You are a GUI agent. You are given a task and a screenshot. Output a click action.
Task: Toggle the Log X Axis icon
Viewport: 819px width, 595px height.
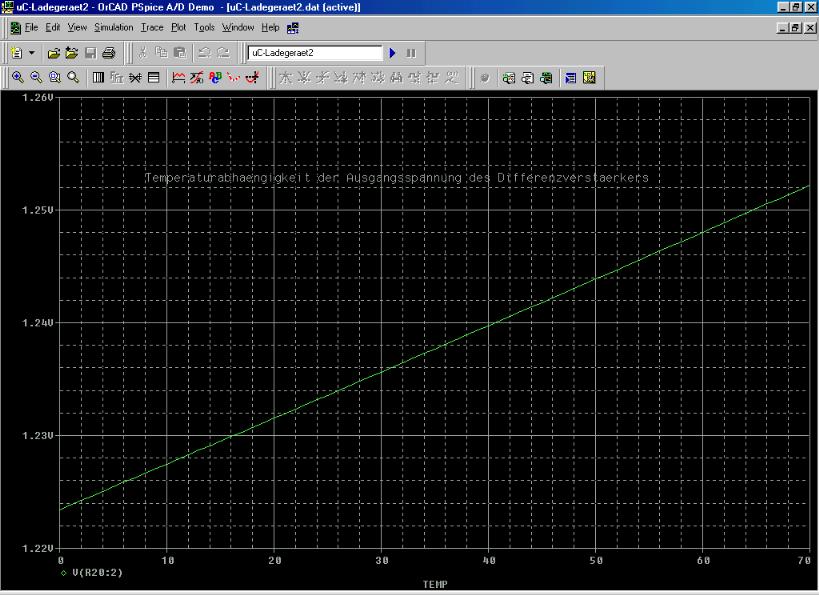coord(98,78)
